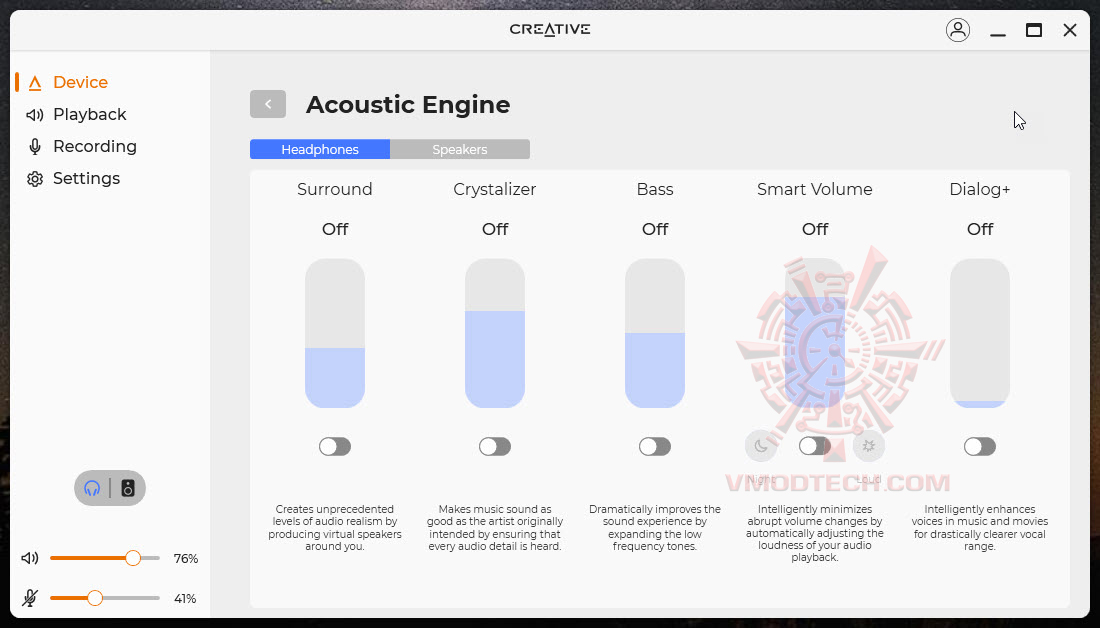Select Night mode moon icon
The image size is (1100, 628).
pyautogui.click(x=761, y=446)
